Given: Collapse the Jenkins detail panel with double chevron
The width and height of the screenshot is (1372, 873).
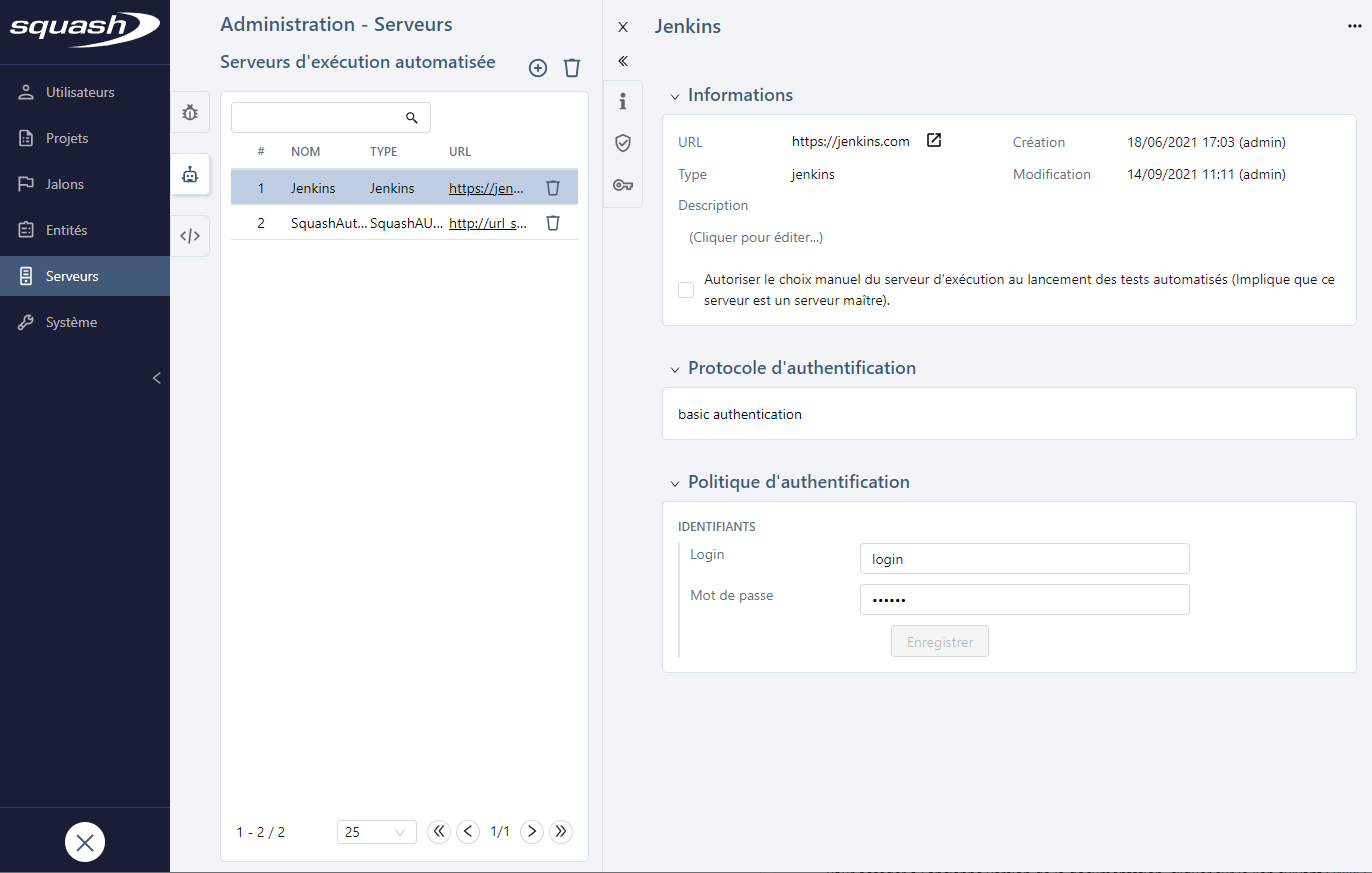Looking at the screenshot, I should point(622,61).
